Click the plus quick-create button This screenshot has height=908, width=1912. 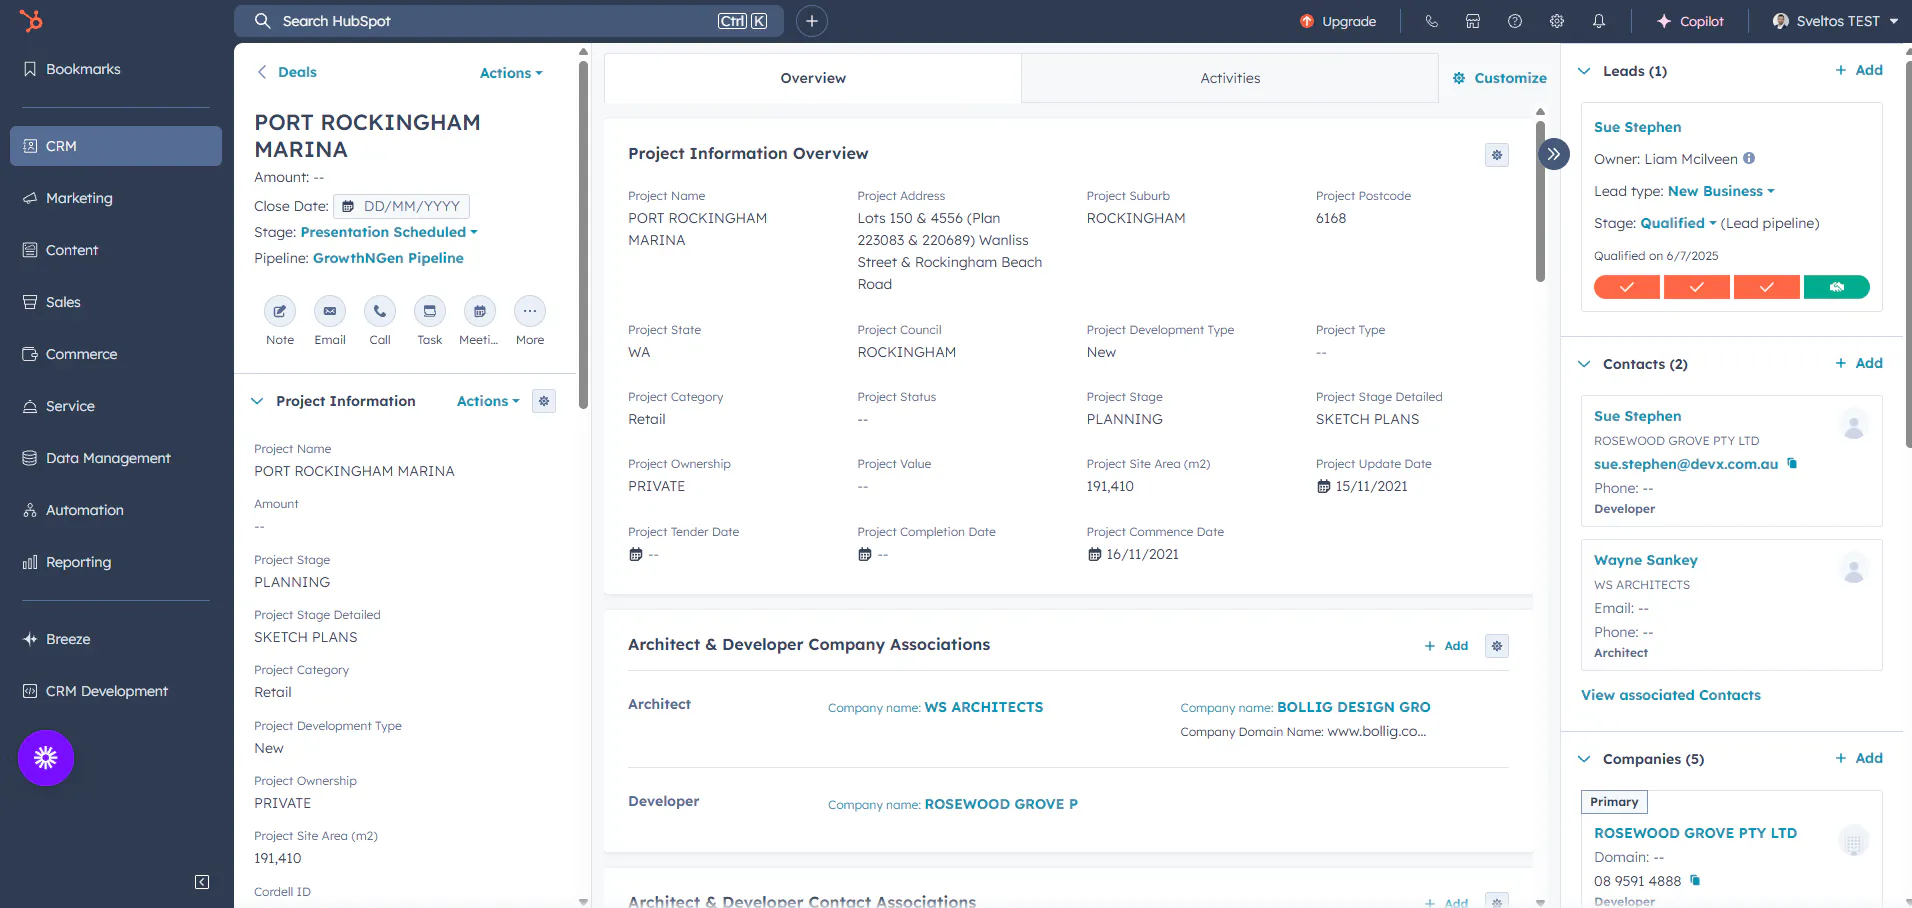pos(812,21)
